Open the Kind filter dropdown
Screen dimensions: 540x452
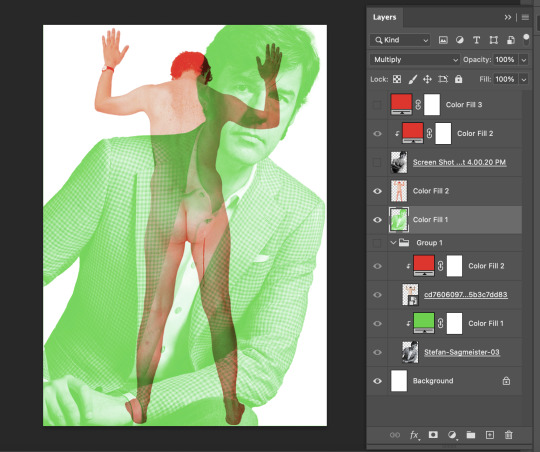click(400, 40)
